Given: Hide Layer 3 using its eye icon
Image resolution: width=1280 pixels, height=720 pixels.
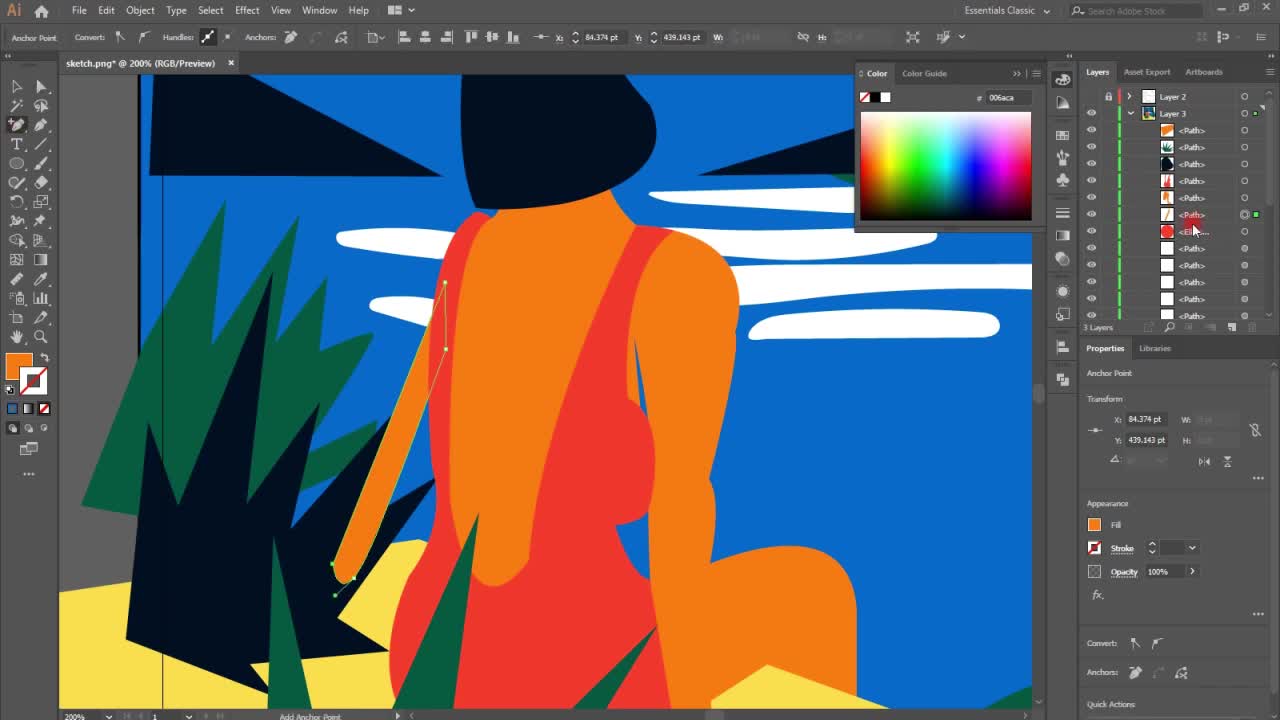Looking at the screenshot, I should (x=1091, y=114).
